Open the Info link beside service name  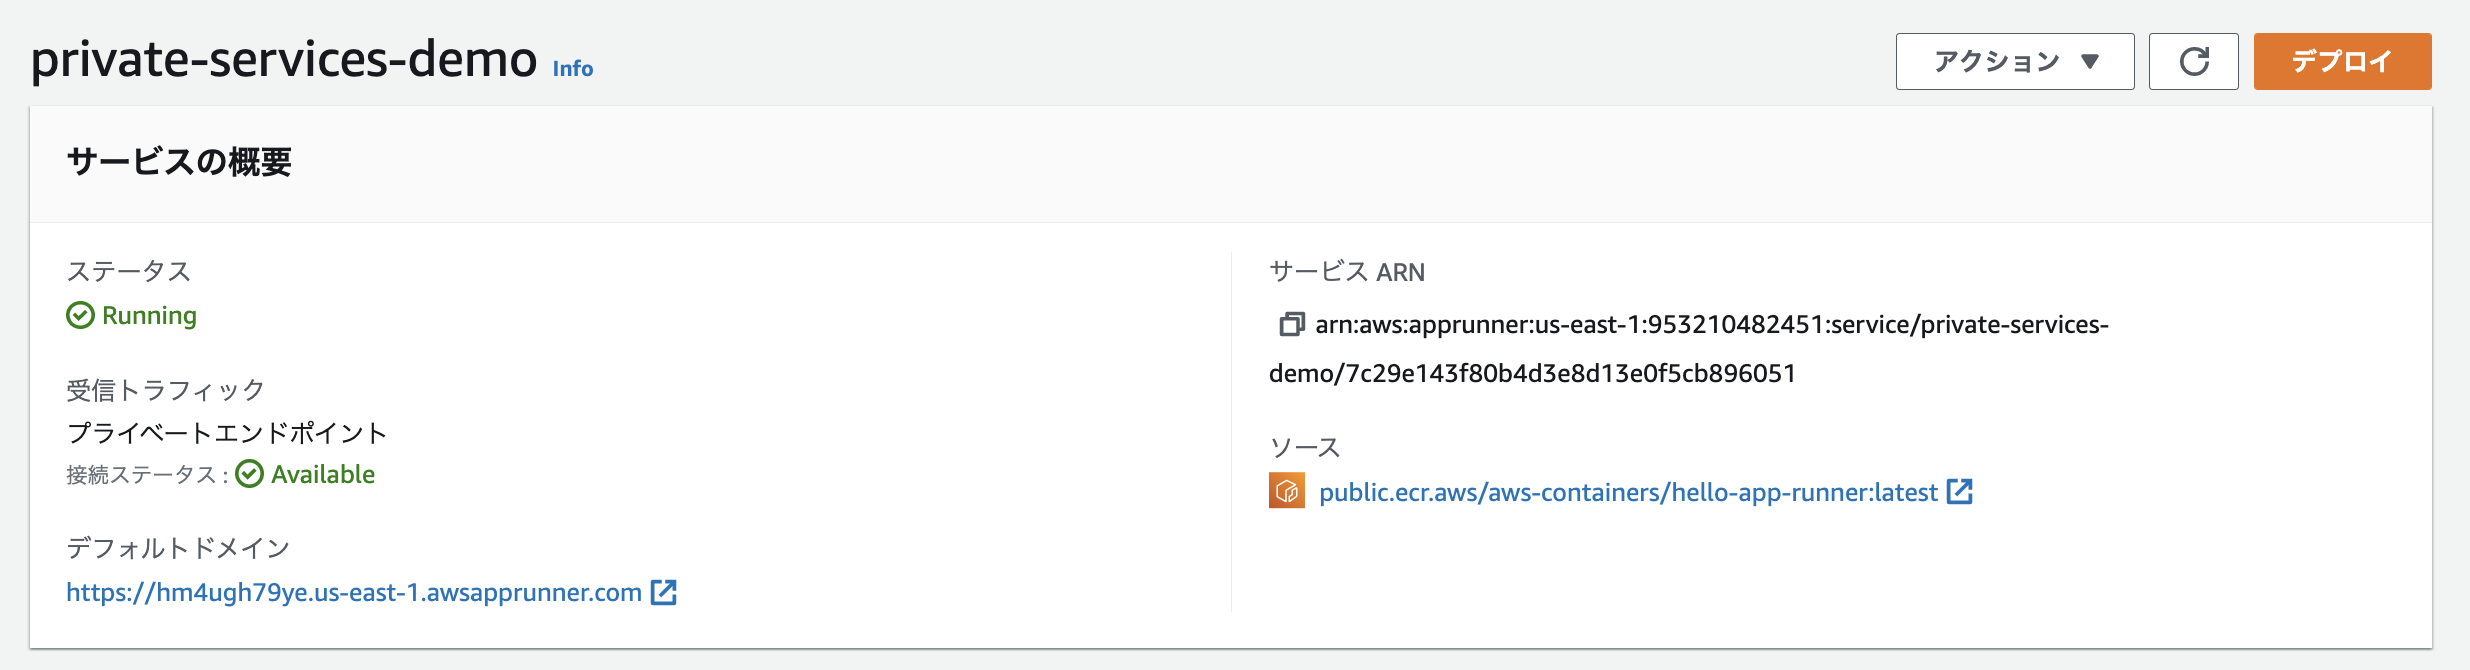[x=573, y=68]
